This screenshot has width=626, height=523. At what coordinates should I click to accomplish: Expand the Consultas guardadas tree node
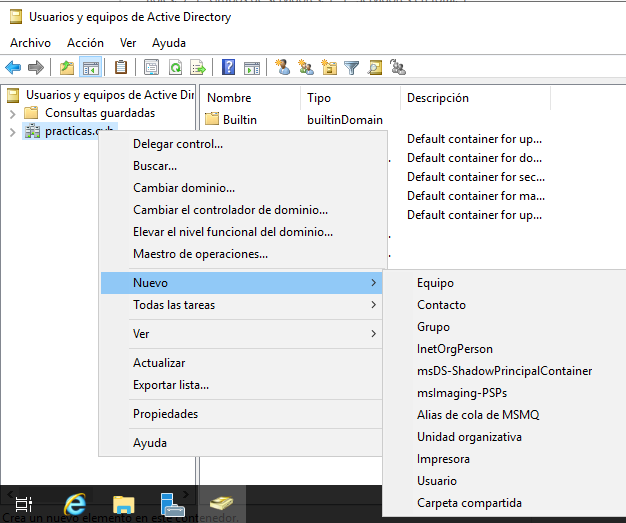point(13,114)
